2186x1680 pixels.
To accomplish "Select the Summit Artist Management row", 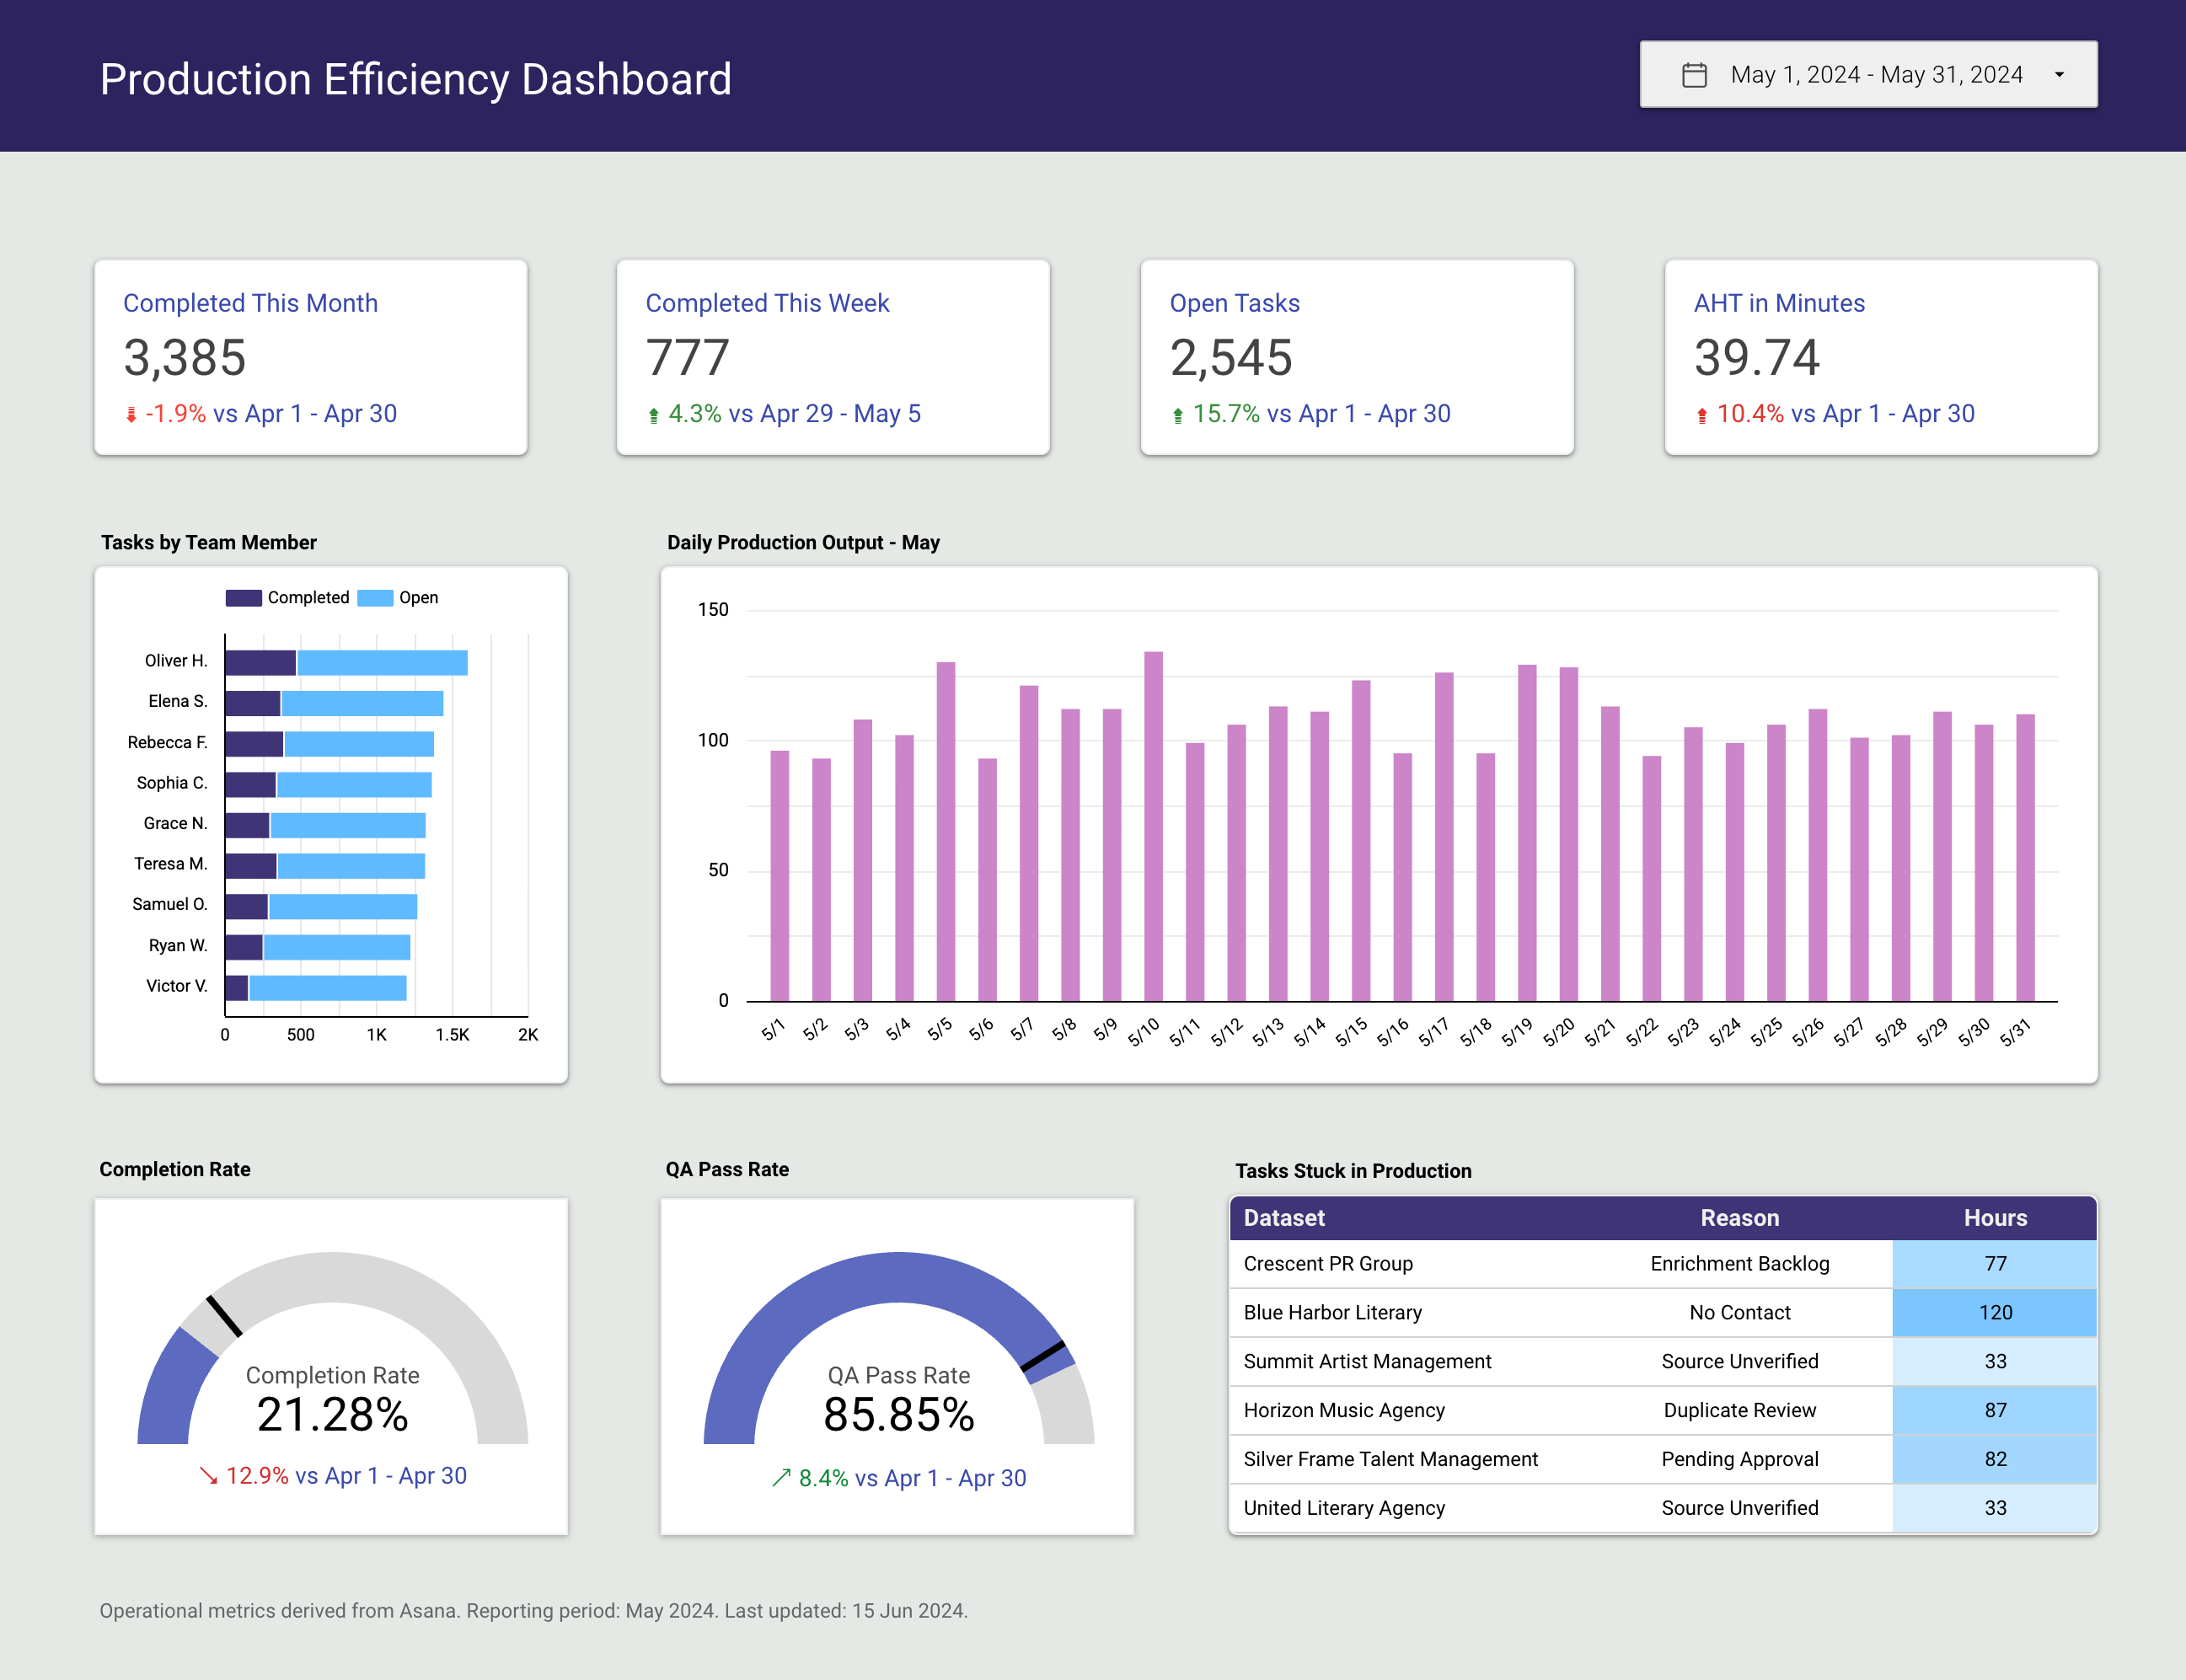I will click(x=1663, y=1362).
